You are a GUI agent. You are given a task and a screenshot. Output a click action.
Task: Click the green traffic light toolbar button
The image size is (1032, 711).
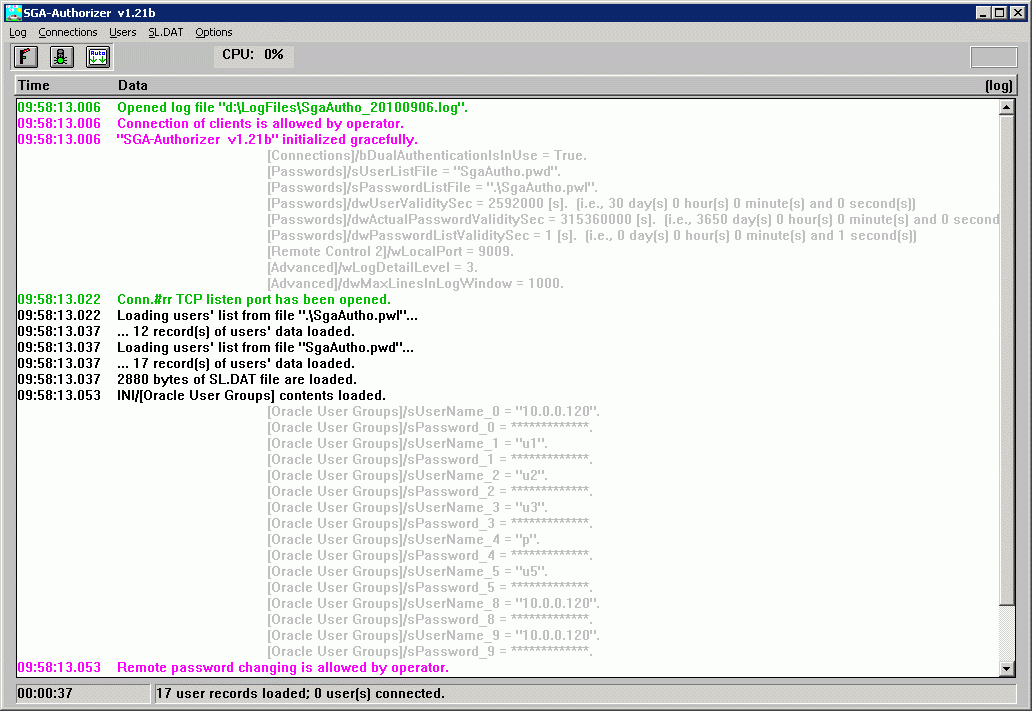(62, 57)
